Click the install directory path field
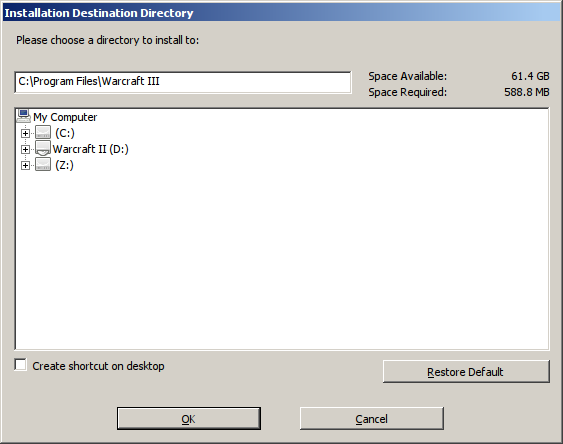 click(183, 82)
